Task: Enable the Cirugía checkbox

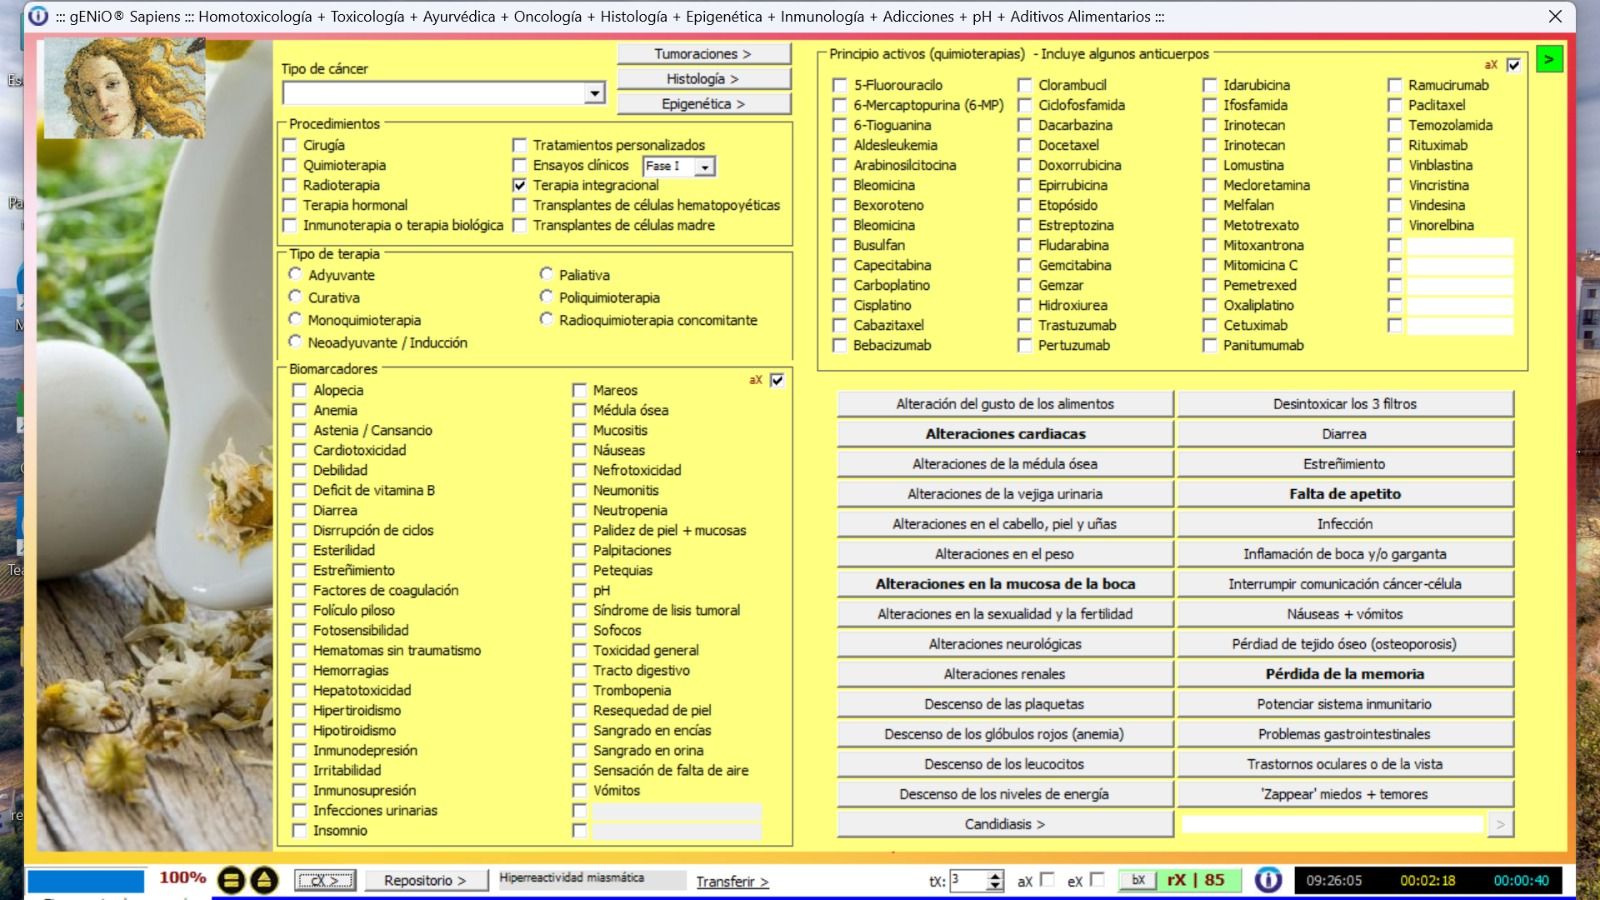Action: 290,145
